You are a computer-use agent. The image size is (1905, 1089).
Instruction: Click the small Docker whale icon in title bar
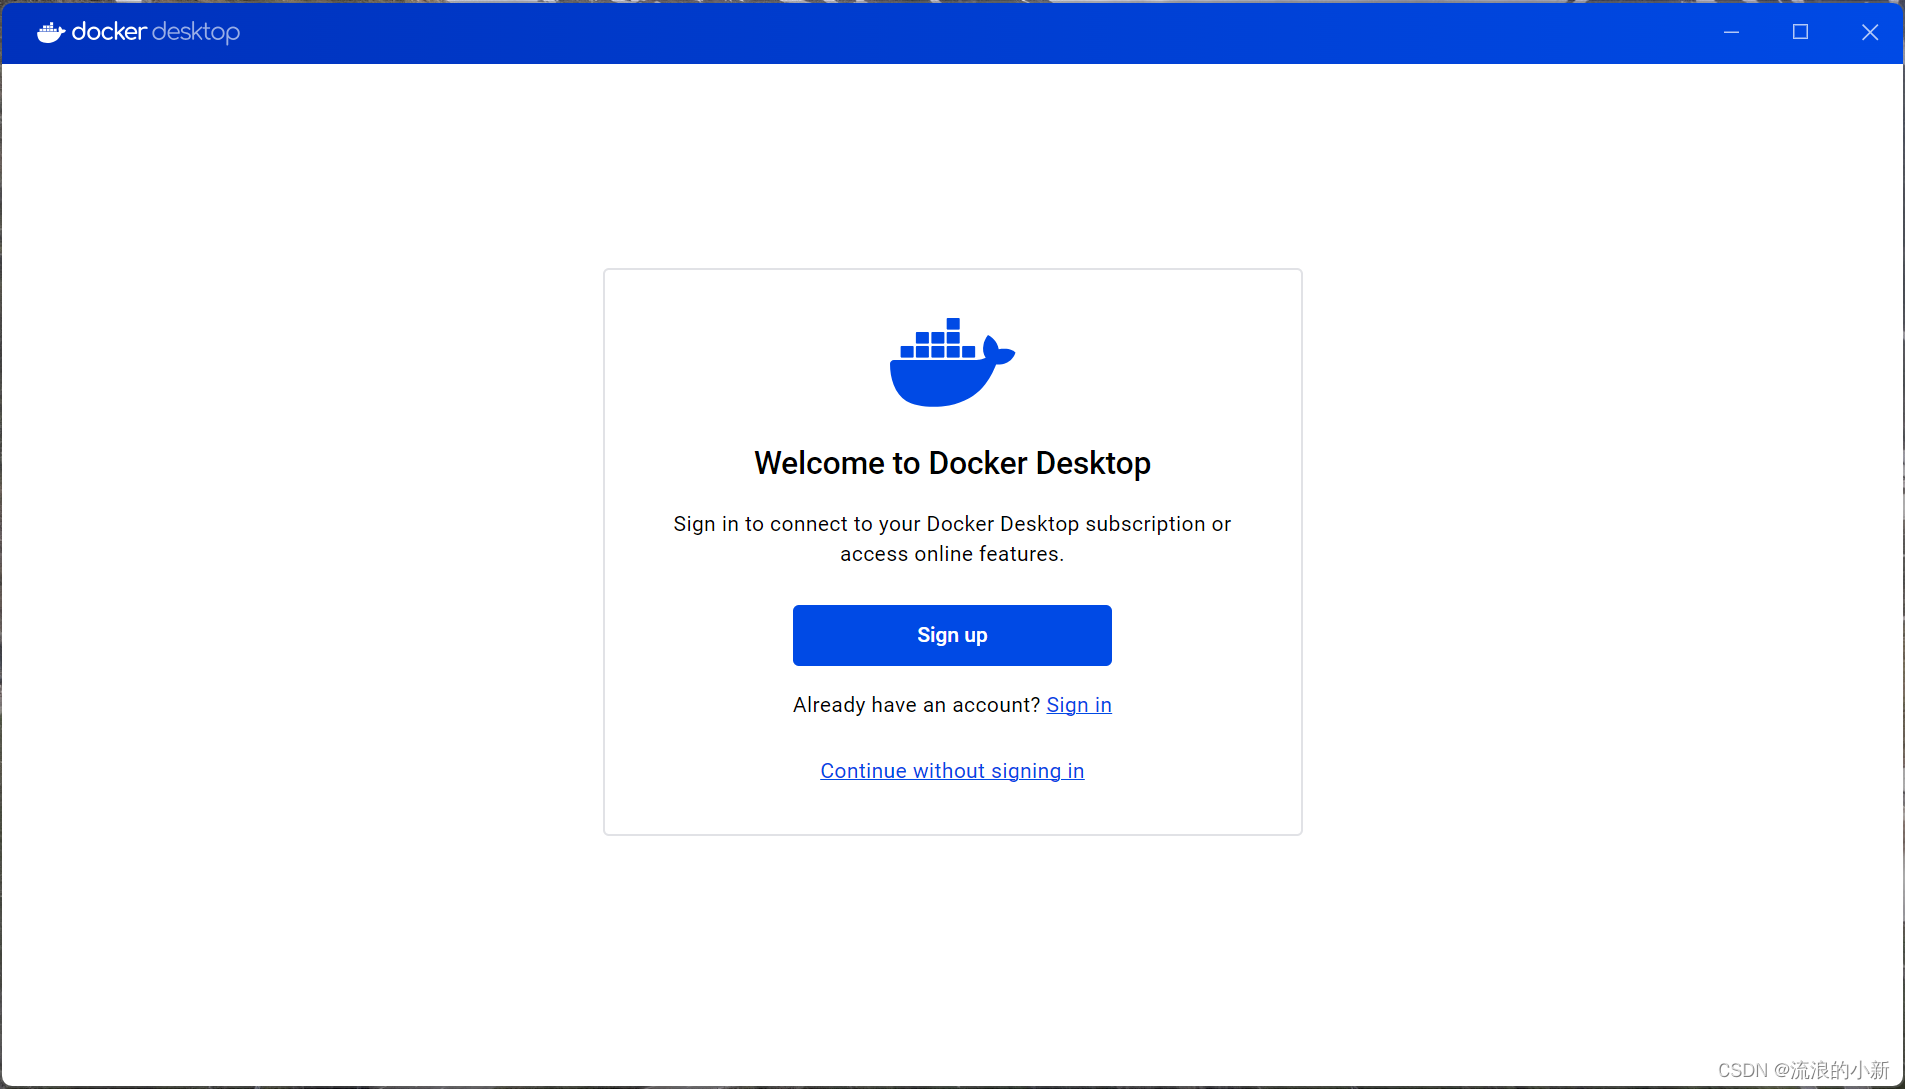tap(50, 33)
